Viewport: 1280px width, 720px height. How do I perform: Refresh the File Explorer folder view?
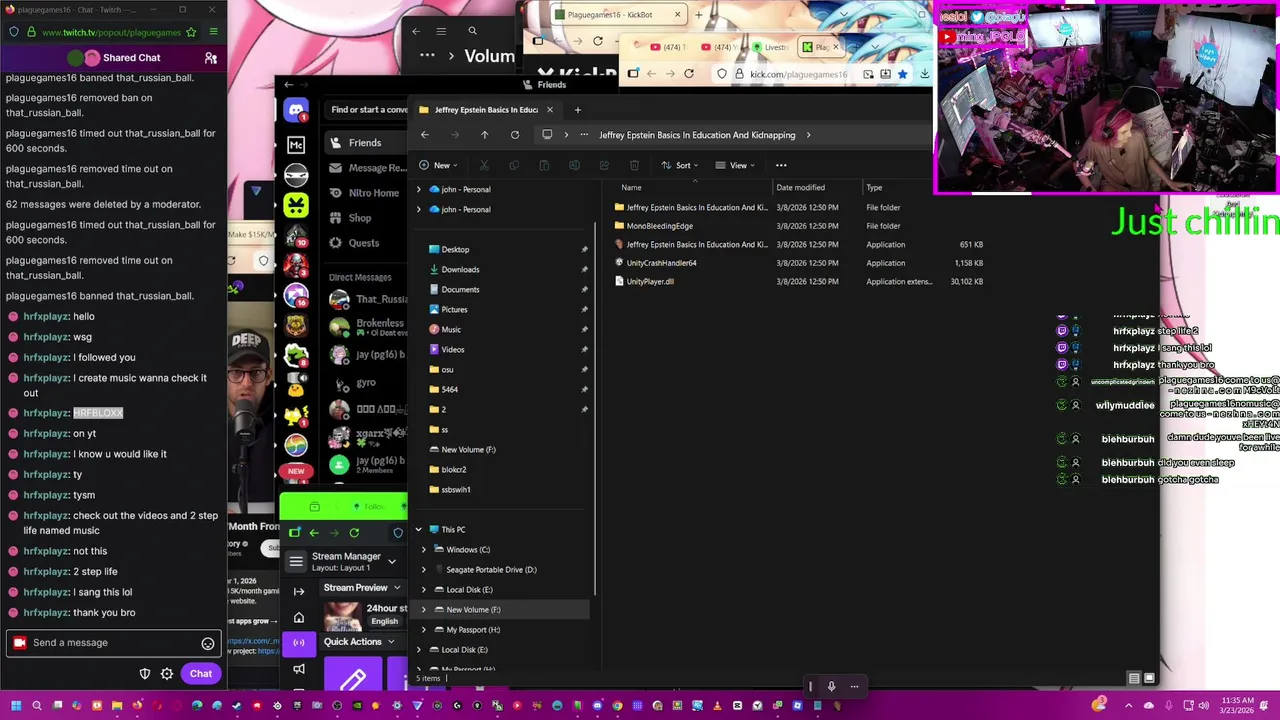(514, 135)
